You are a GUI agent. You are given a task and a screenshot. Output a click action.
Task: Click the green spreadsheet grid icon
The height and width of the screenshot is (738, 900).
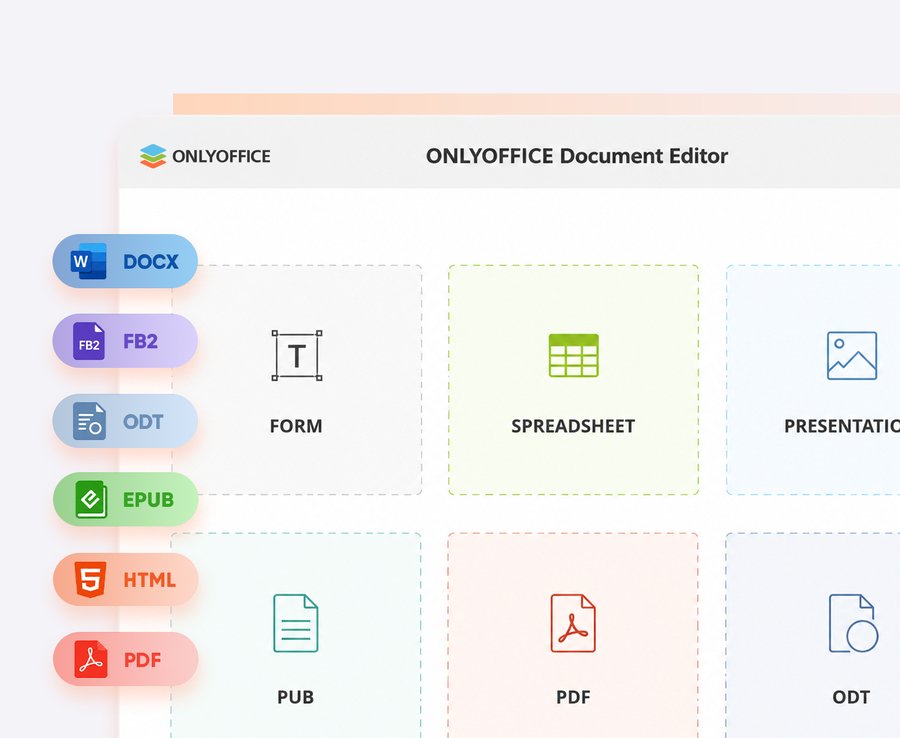click(x=573, y=355)
